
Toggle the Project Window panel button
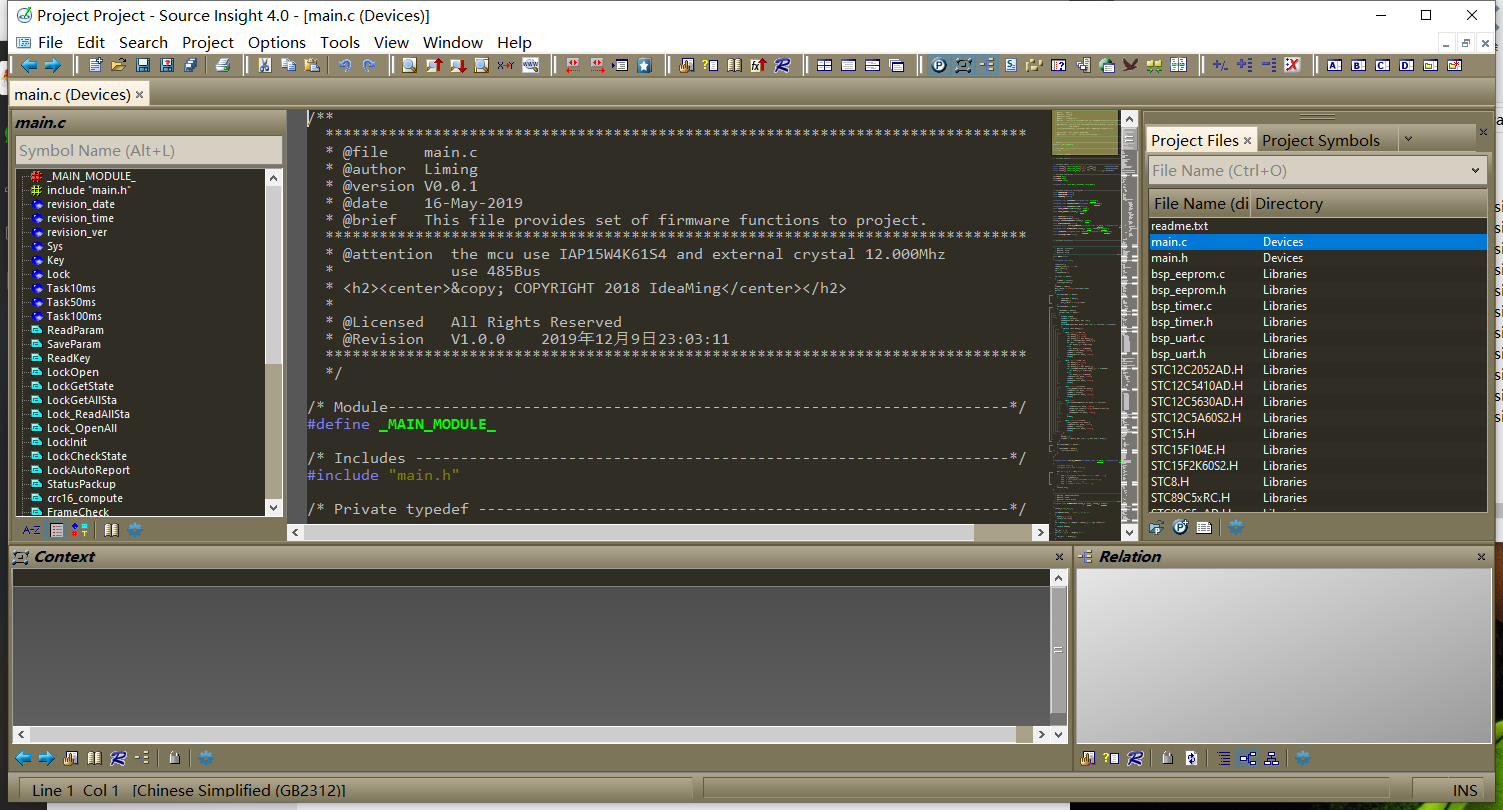939,66
